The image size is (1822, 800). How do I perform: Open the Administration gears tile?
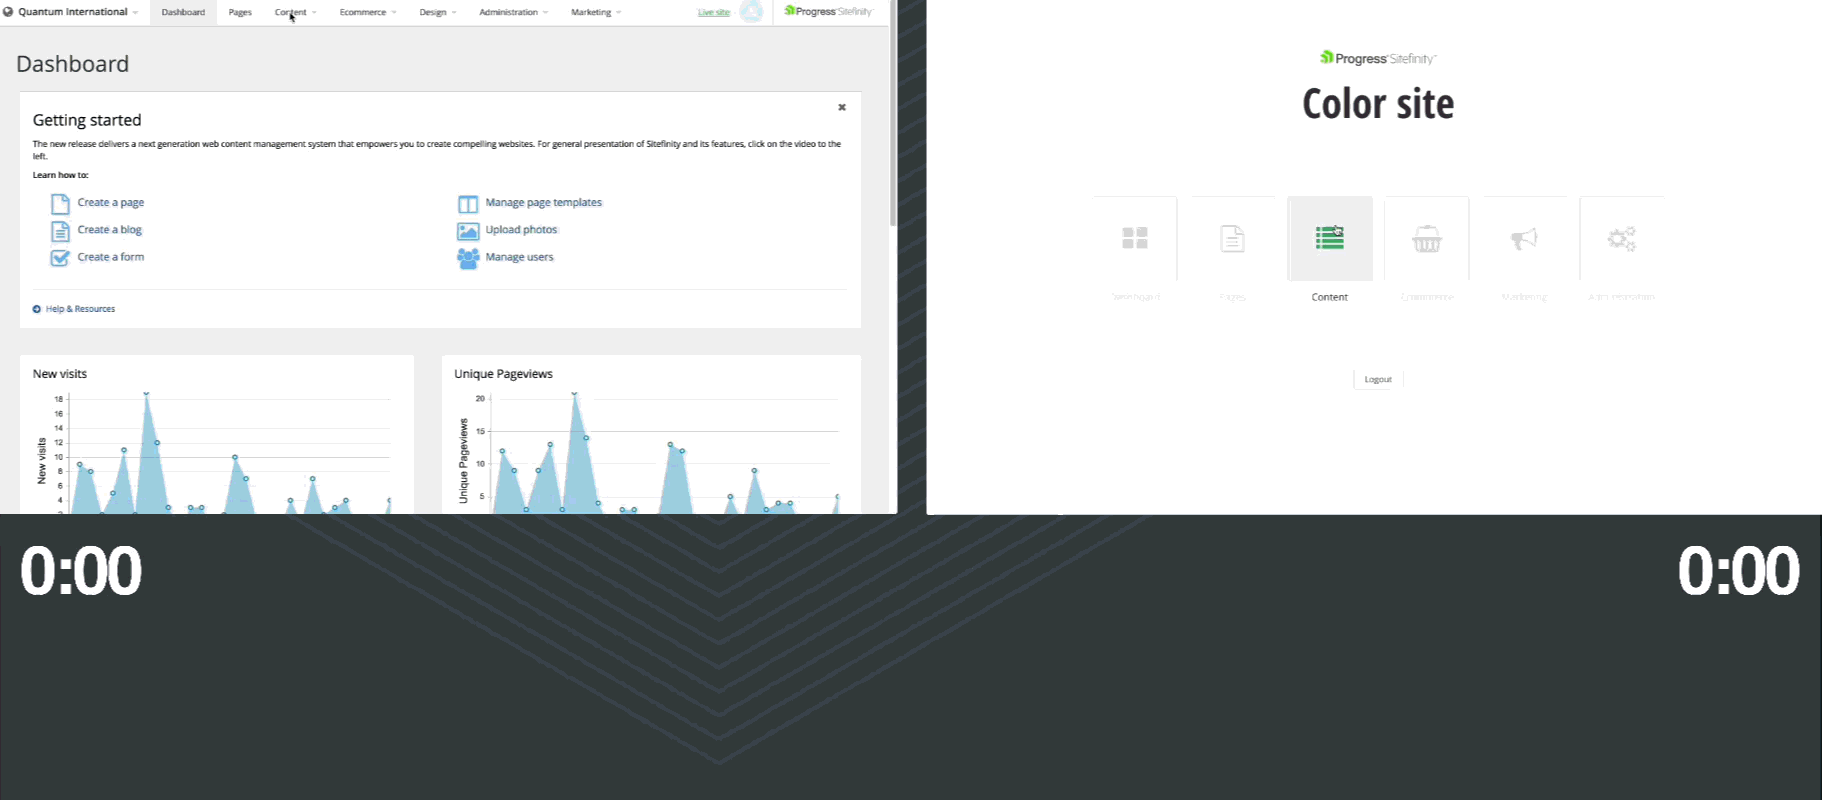1621,238
